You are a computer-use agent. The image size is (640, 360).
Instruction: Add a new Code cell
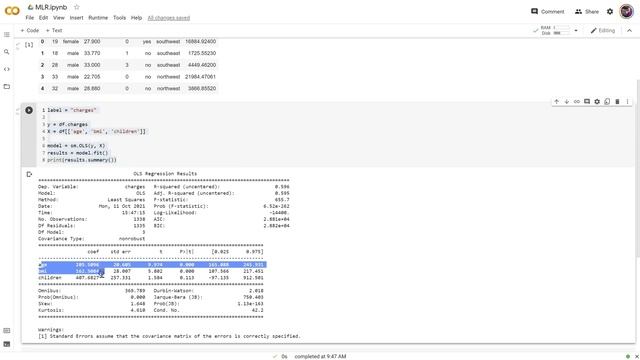30,31
